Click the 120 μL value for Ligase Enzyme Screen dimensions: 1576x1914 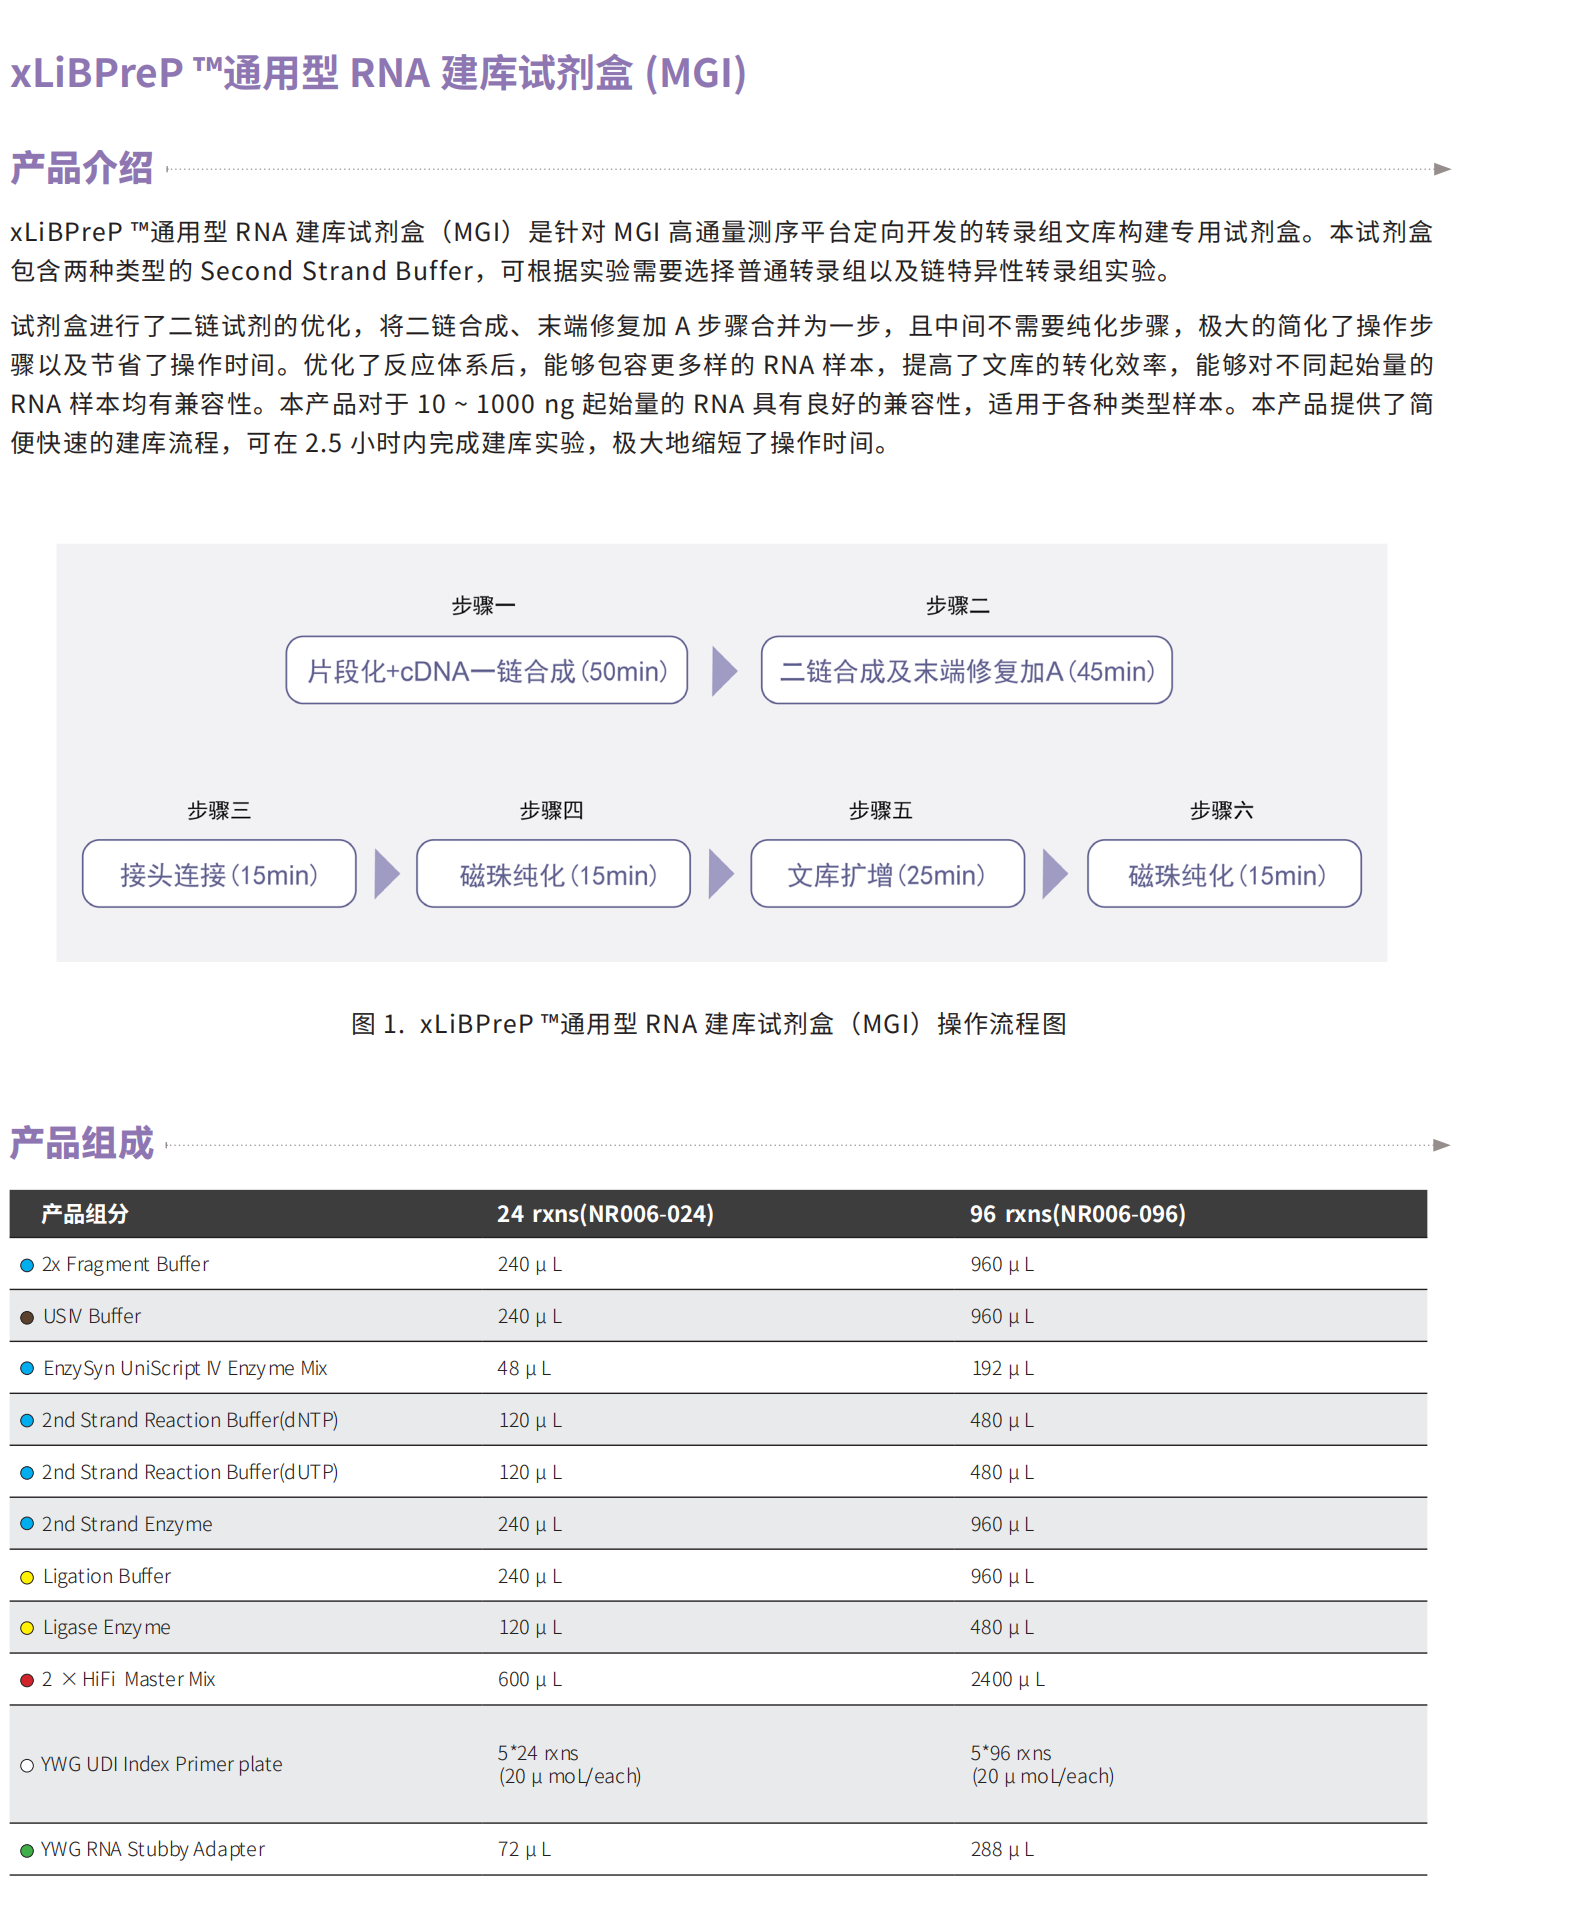(x=530, y=1628)
